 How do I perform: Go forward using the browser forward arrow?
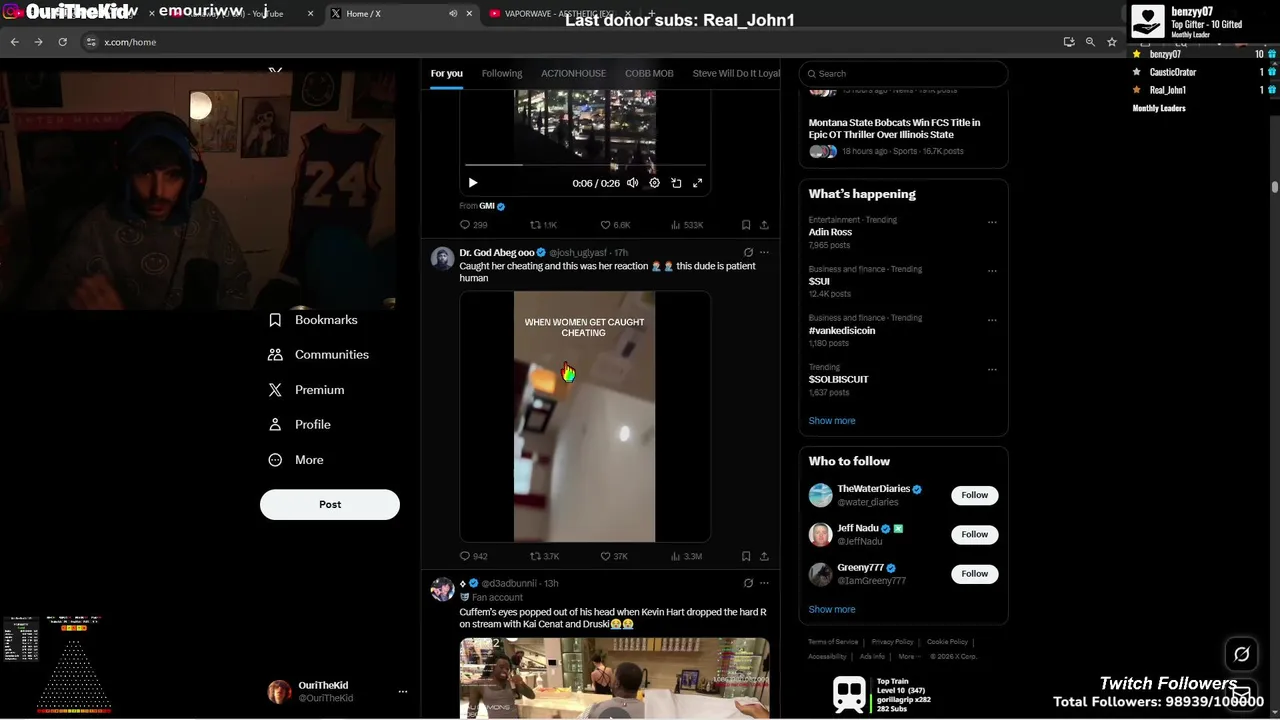[38, 42]
